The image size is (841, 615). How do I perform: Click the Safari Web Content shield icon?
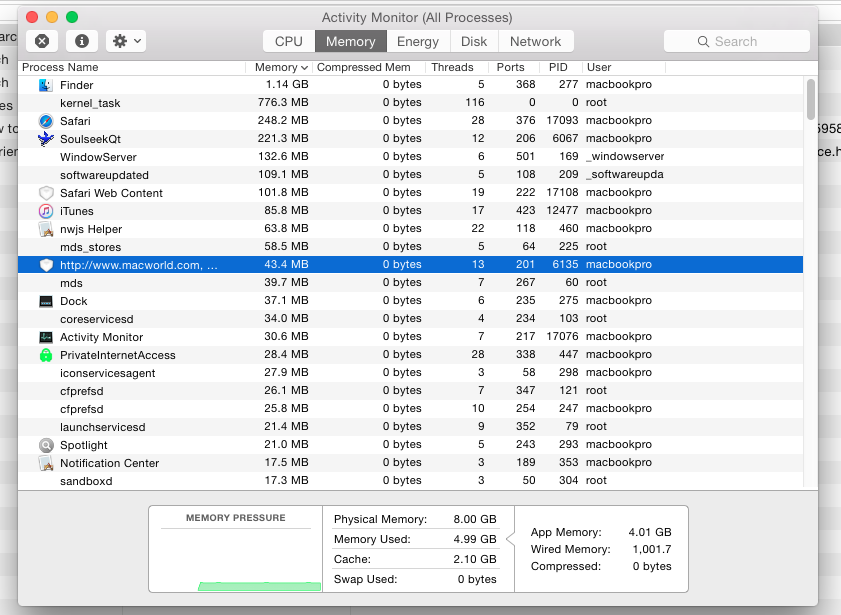click(x=46, y=193)
